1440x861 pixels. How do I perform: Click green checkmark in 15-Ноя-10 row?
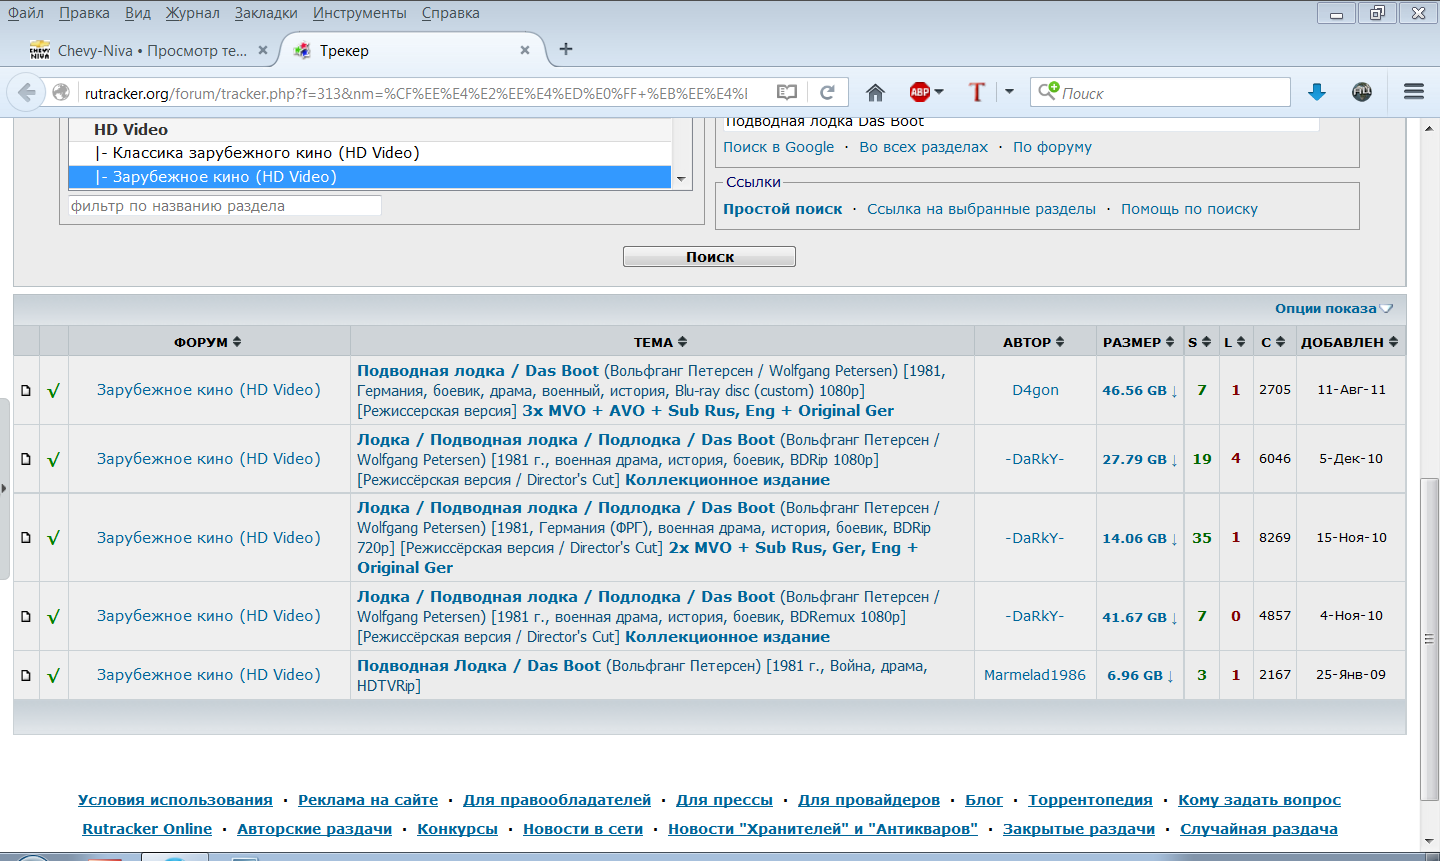53,538
